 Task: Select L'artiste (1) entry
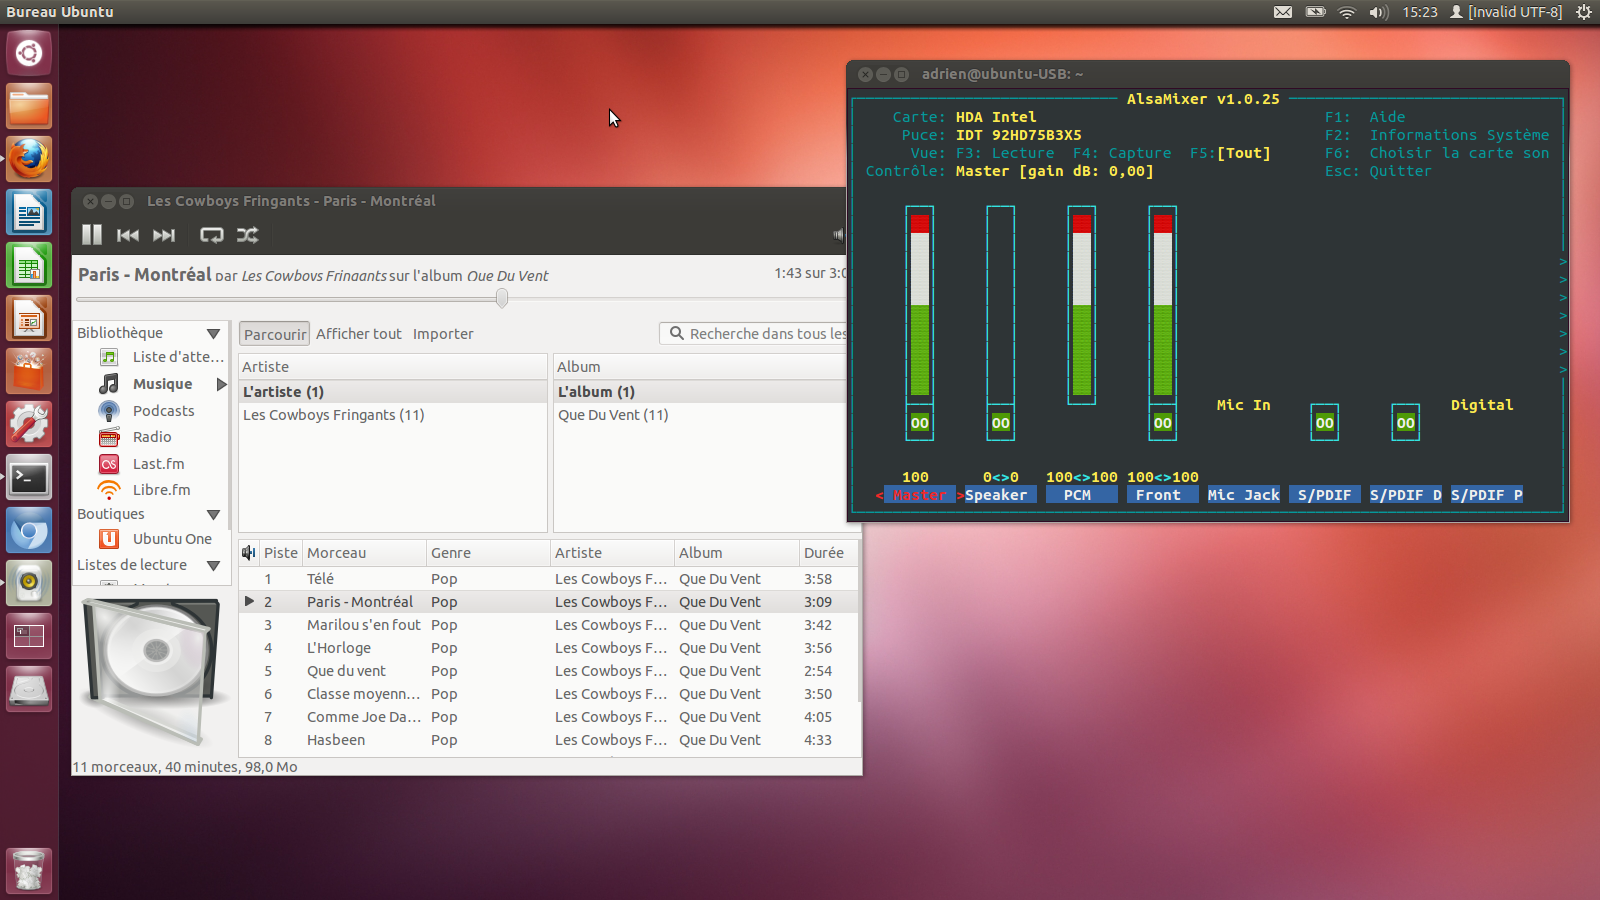(x=393, y=392)
